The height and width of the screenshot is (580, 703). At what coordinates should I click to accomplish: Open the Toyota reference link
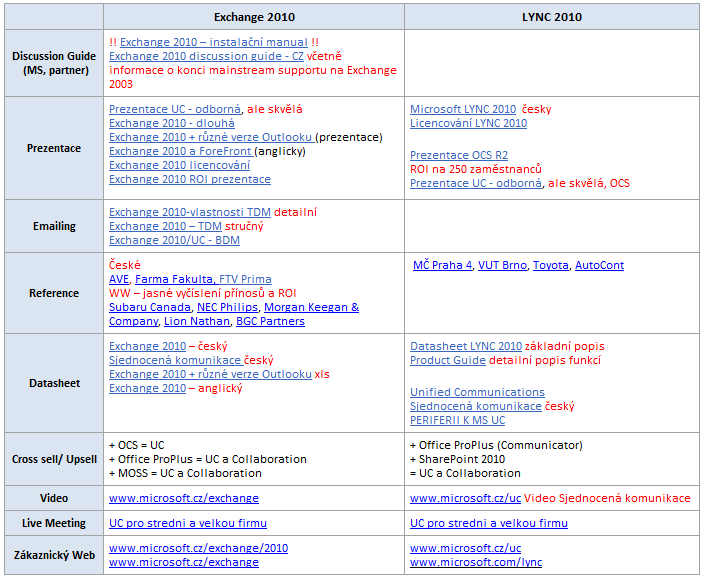tap(551, 265)
